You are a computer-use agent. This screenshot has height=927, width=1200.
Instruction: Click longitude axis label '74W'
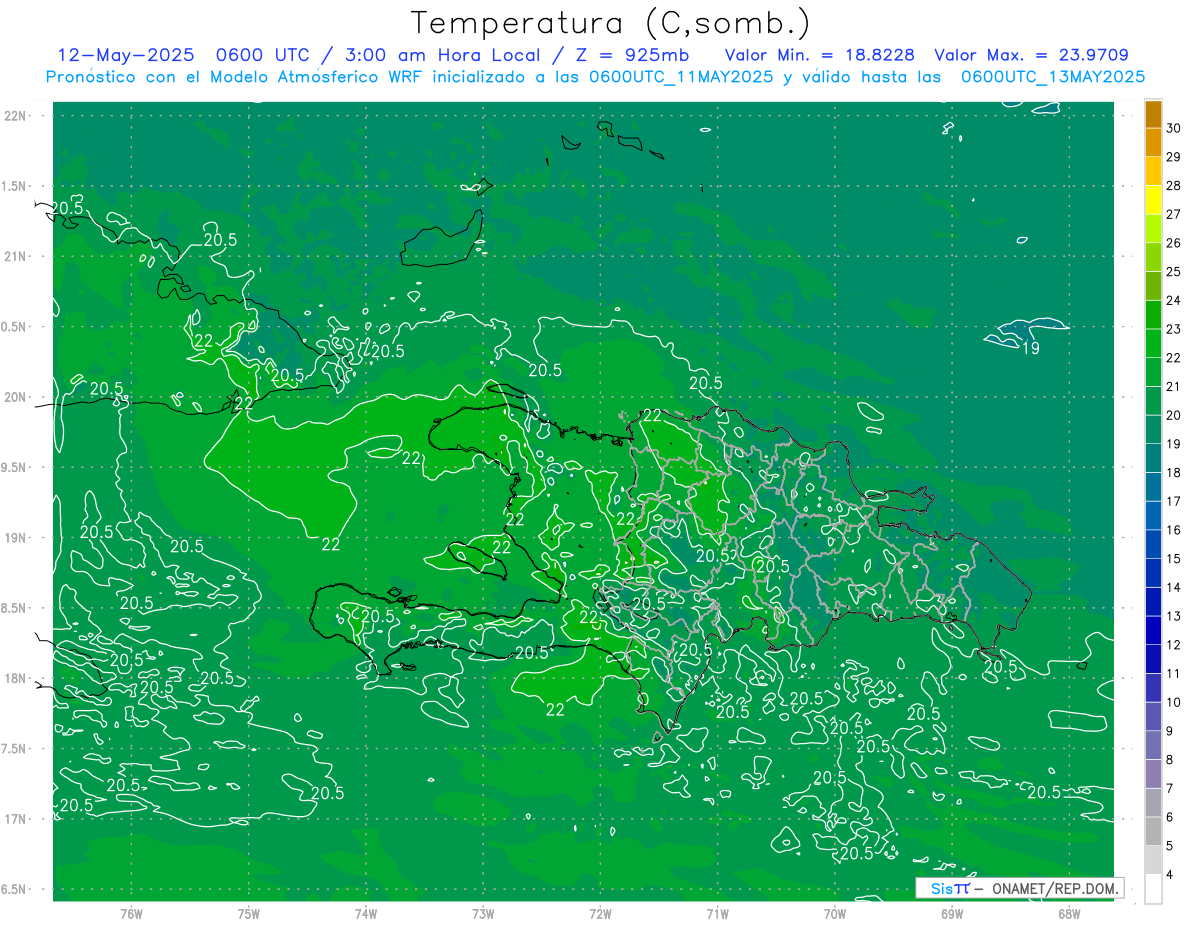(x=366, y=914)
